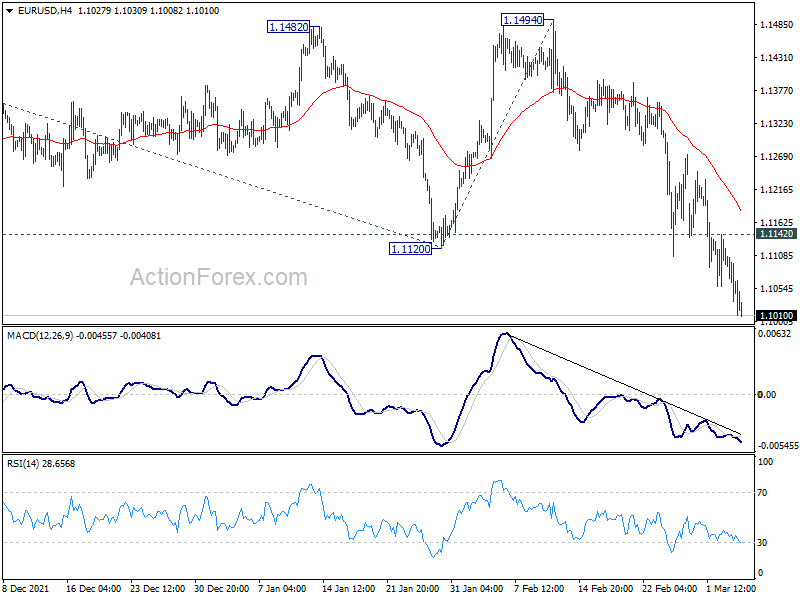Select the 1 Mar 12:00 time label

731,588
